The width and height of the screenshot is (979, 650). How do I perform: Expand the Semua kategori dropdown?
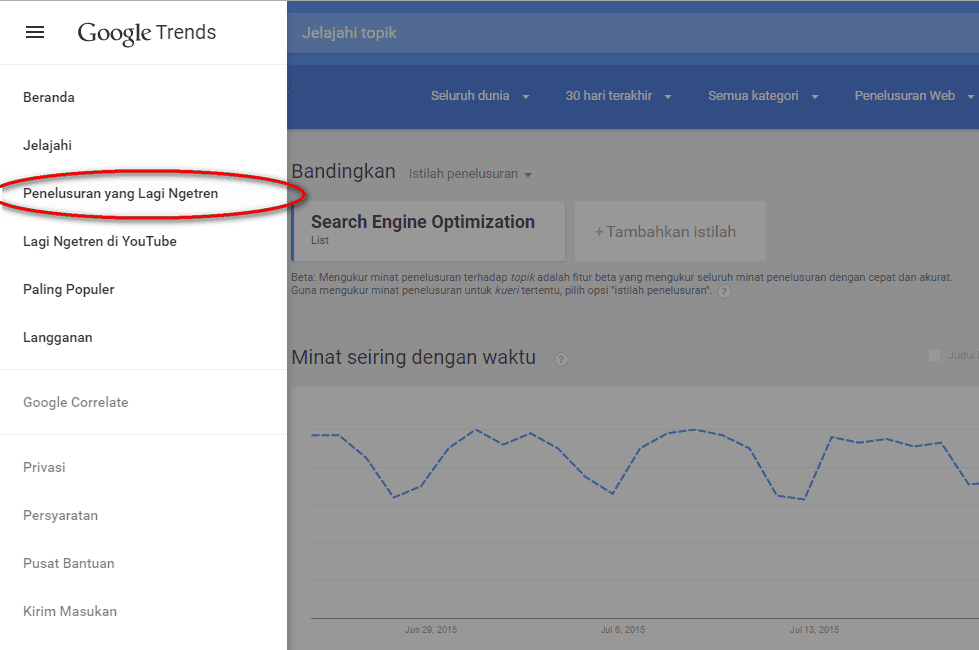coord(763,96)
